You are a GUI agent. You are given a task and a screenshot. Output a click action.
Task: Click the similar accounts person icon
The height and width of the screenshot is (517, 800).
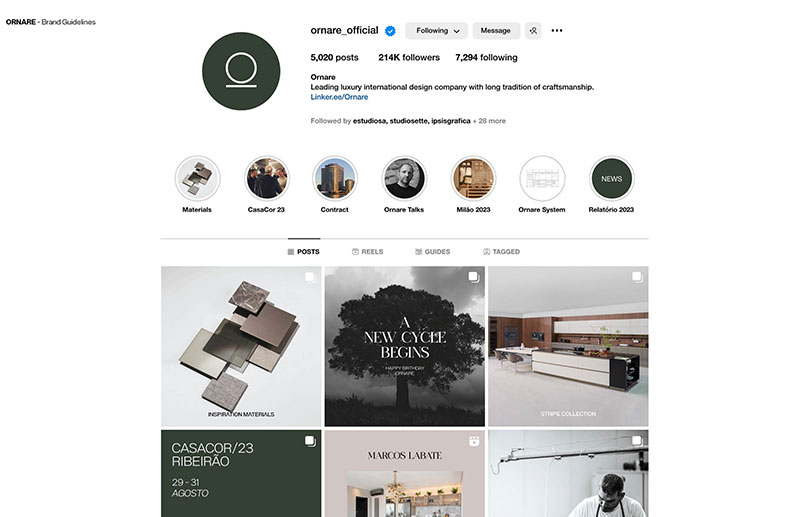533,31
